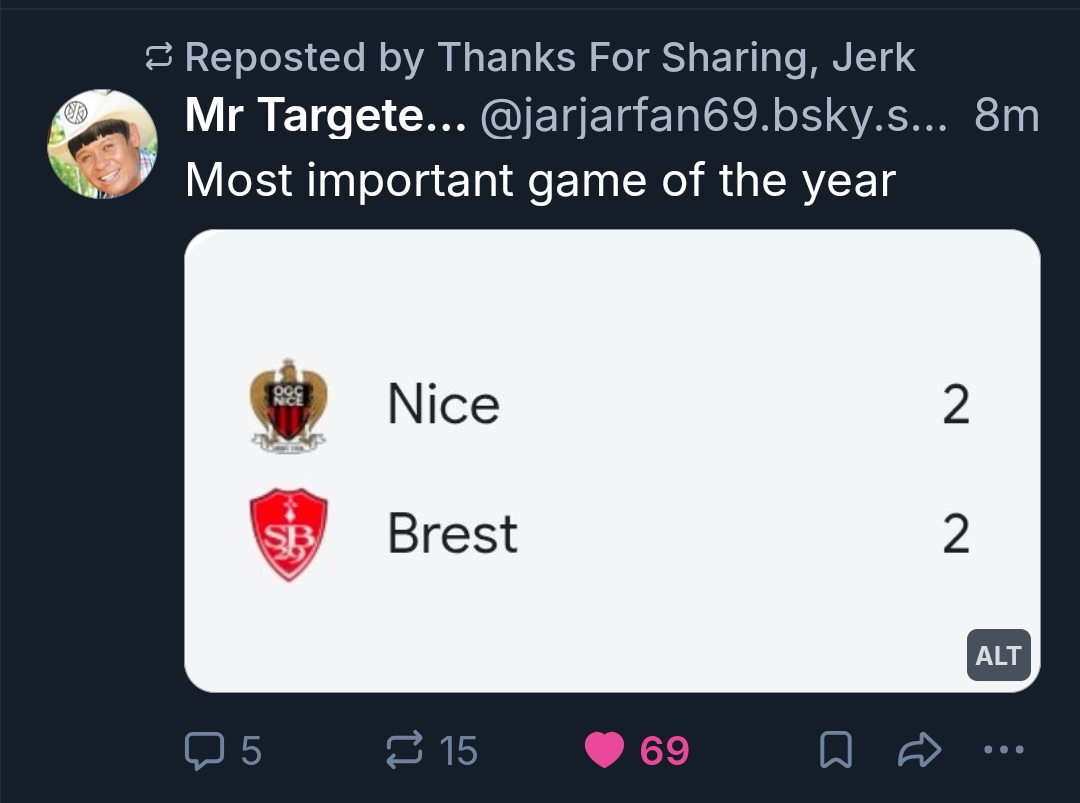1080x803 pixels.
Task: Click the repost count 15
Action: 459,749
